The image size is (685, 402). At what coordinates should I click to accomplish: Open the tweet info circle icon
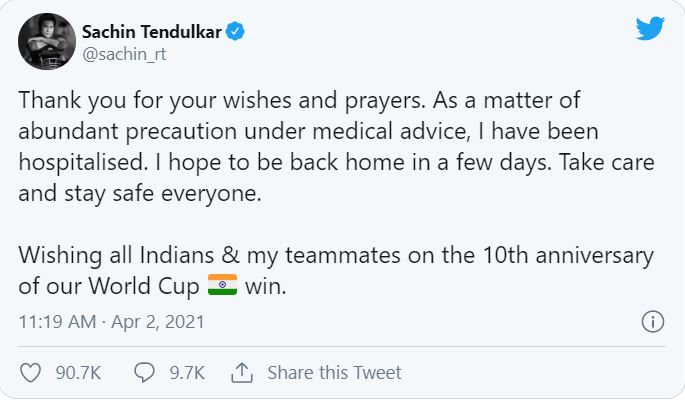click(x=653, y=322)
